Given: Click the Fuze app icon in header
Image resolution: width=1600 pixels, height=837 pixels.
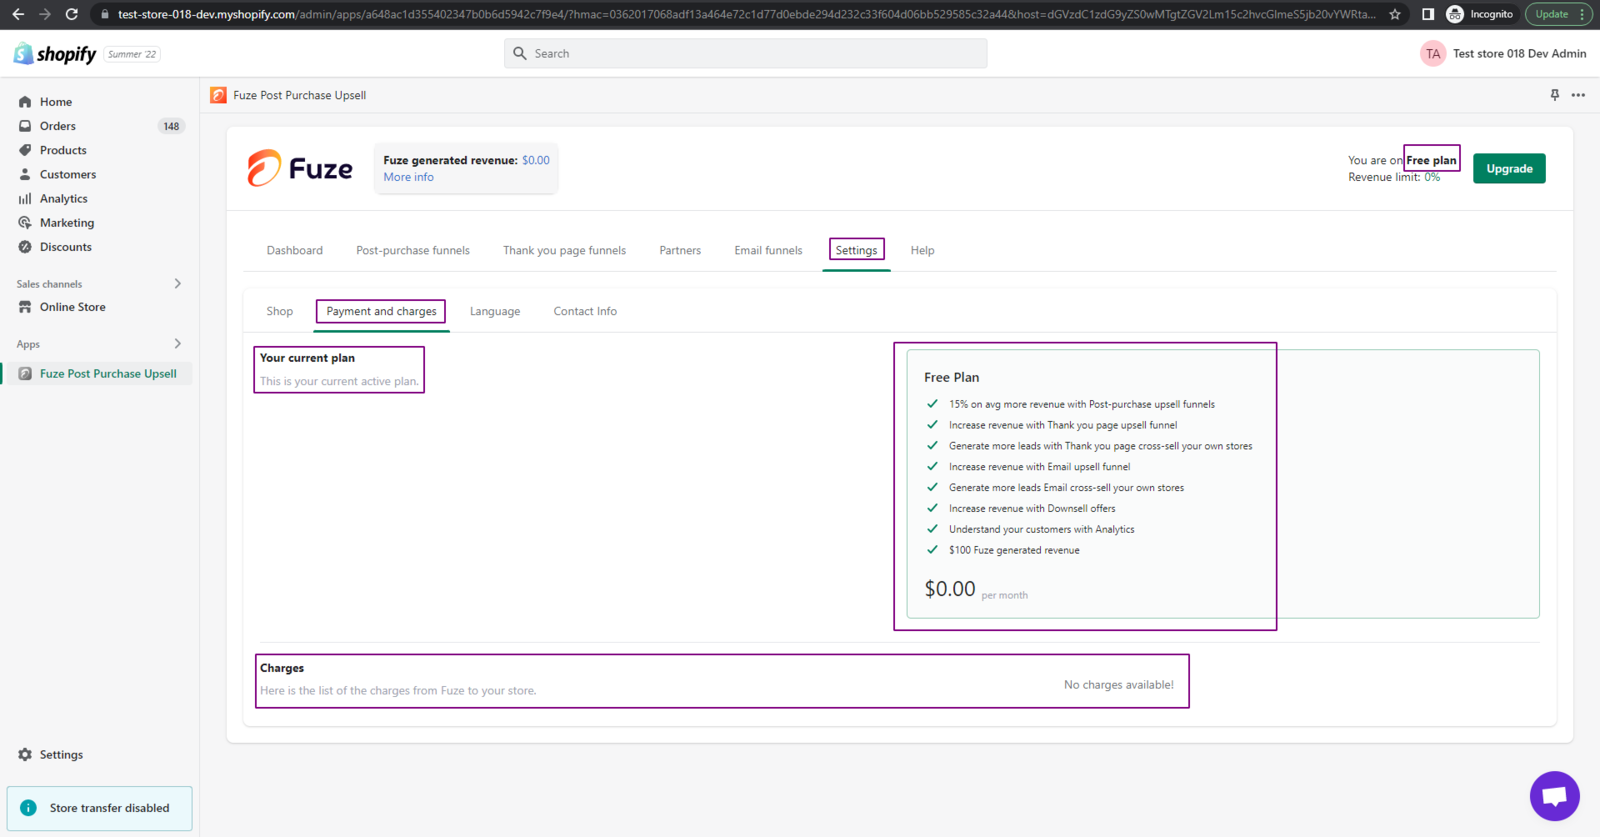Looking at the screenshot, I should click(218, 95).
